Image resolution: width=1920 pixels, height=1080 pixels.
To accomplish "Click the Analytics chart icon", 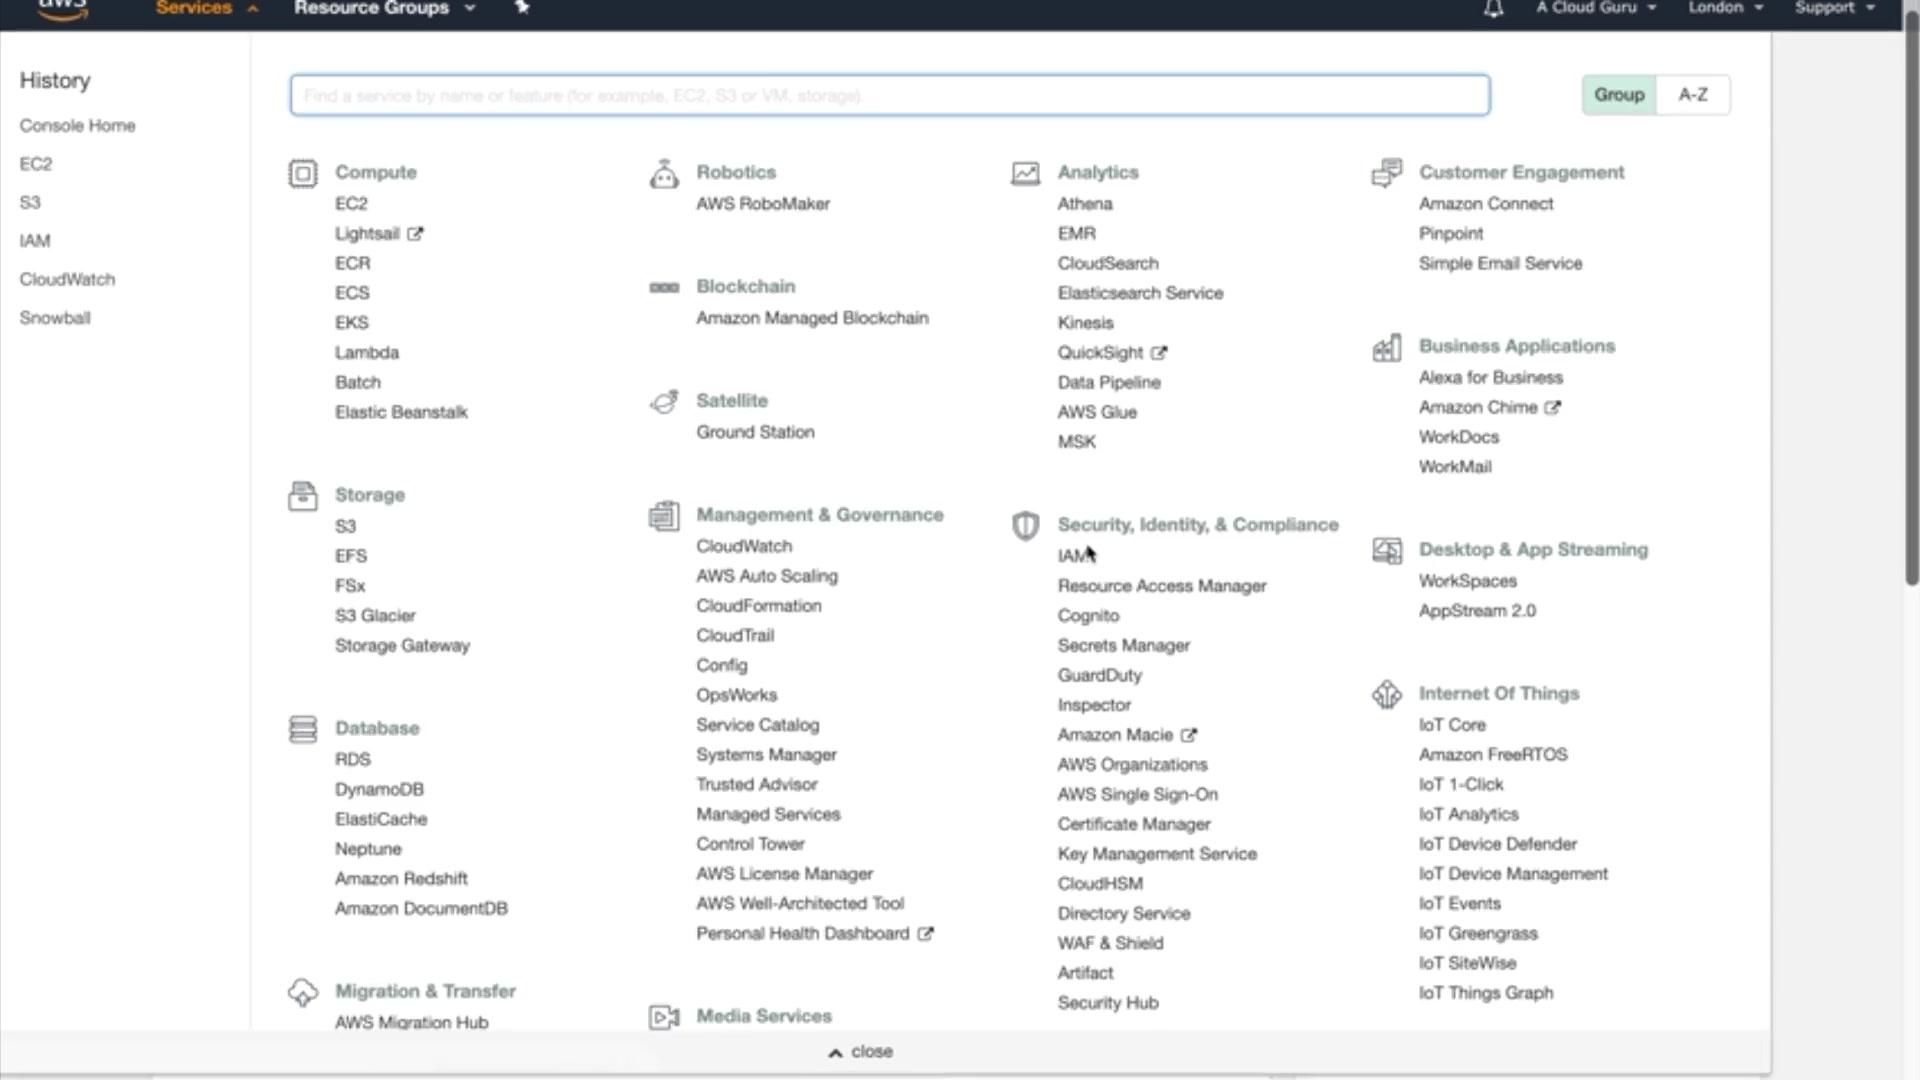I will pos(1025,174).
